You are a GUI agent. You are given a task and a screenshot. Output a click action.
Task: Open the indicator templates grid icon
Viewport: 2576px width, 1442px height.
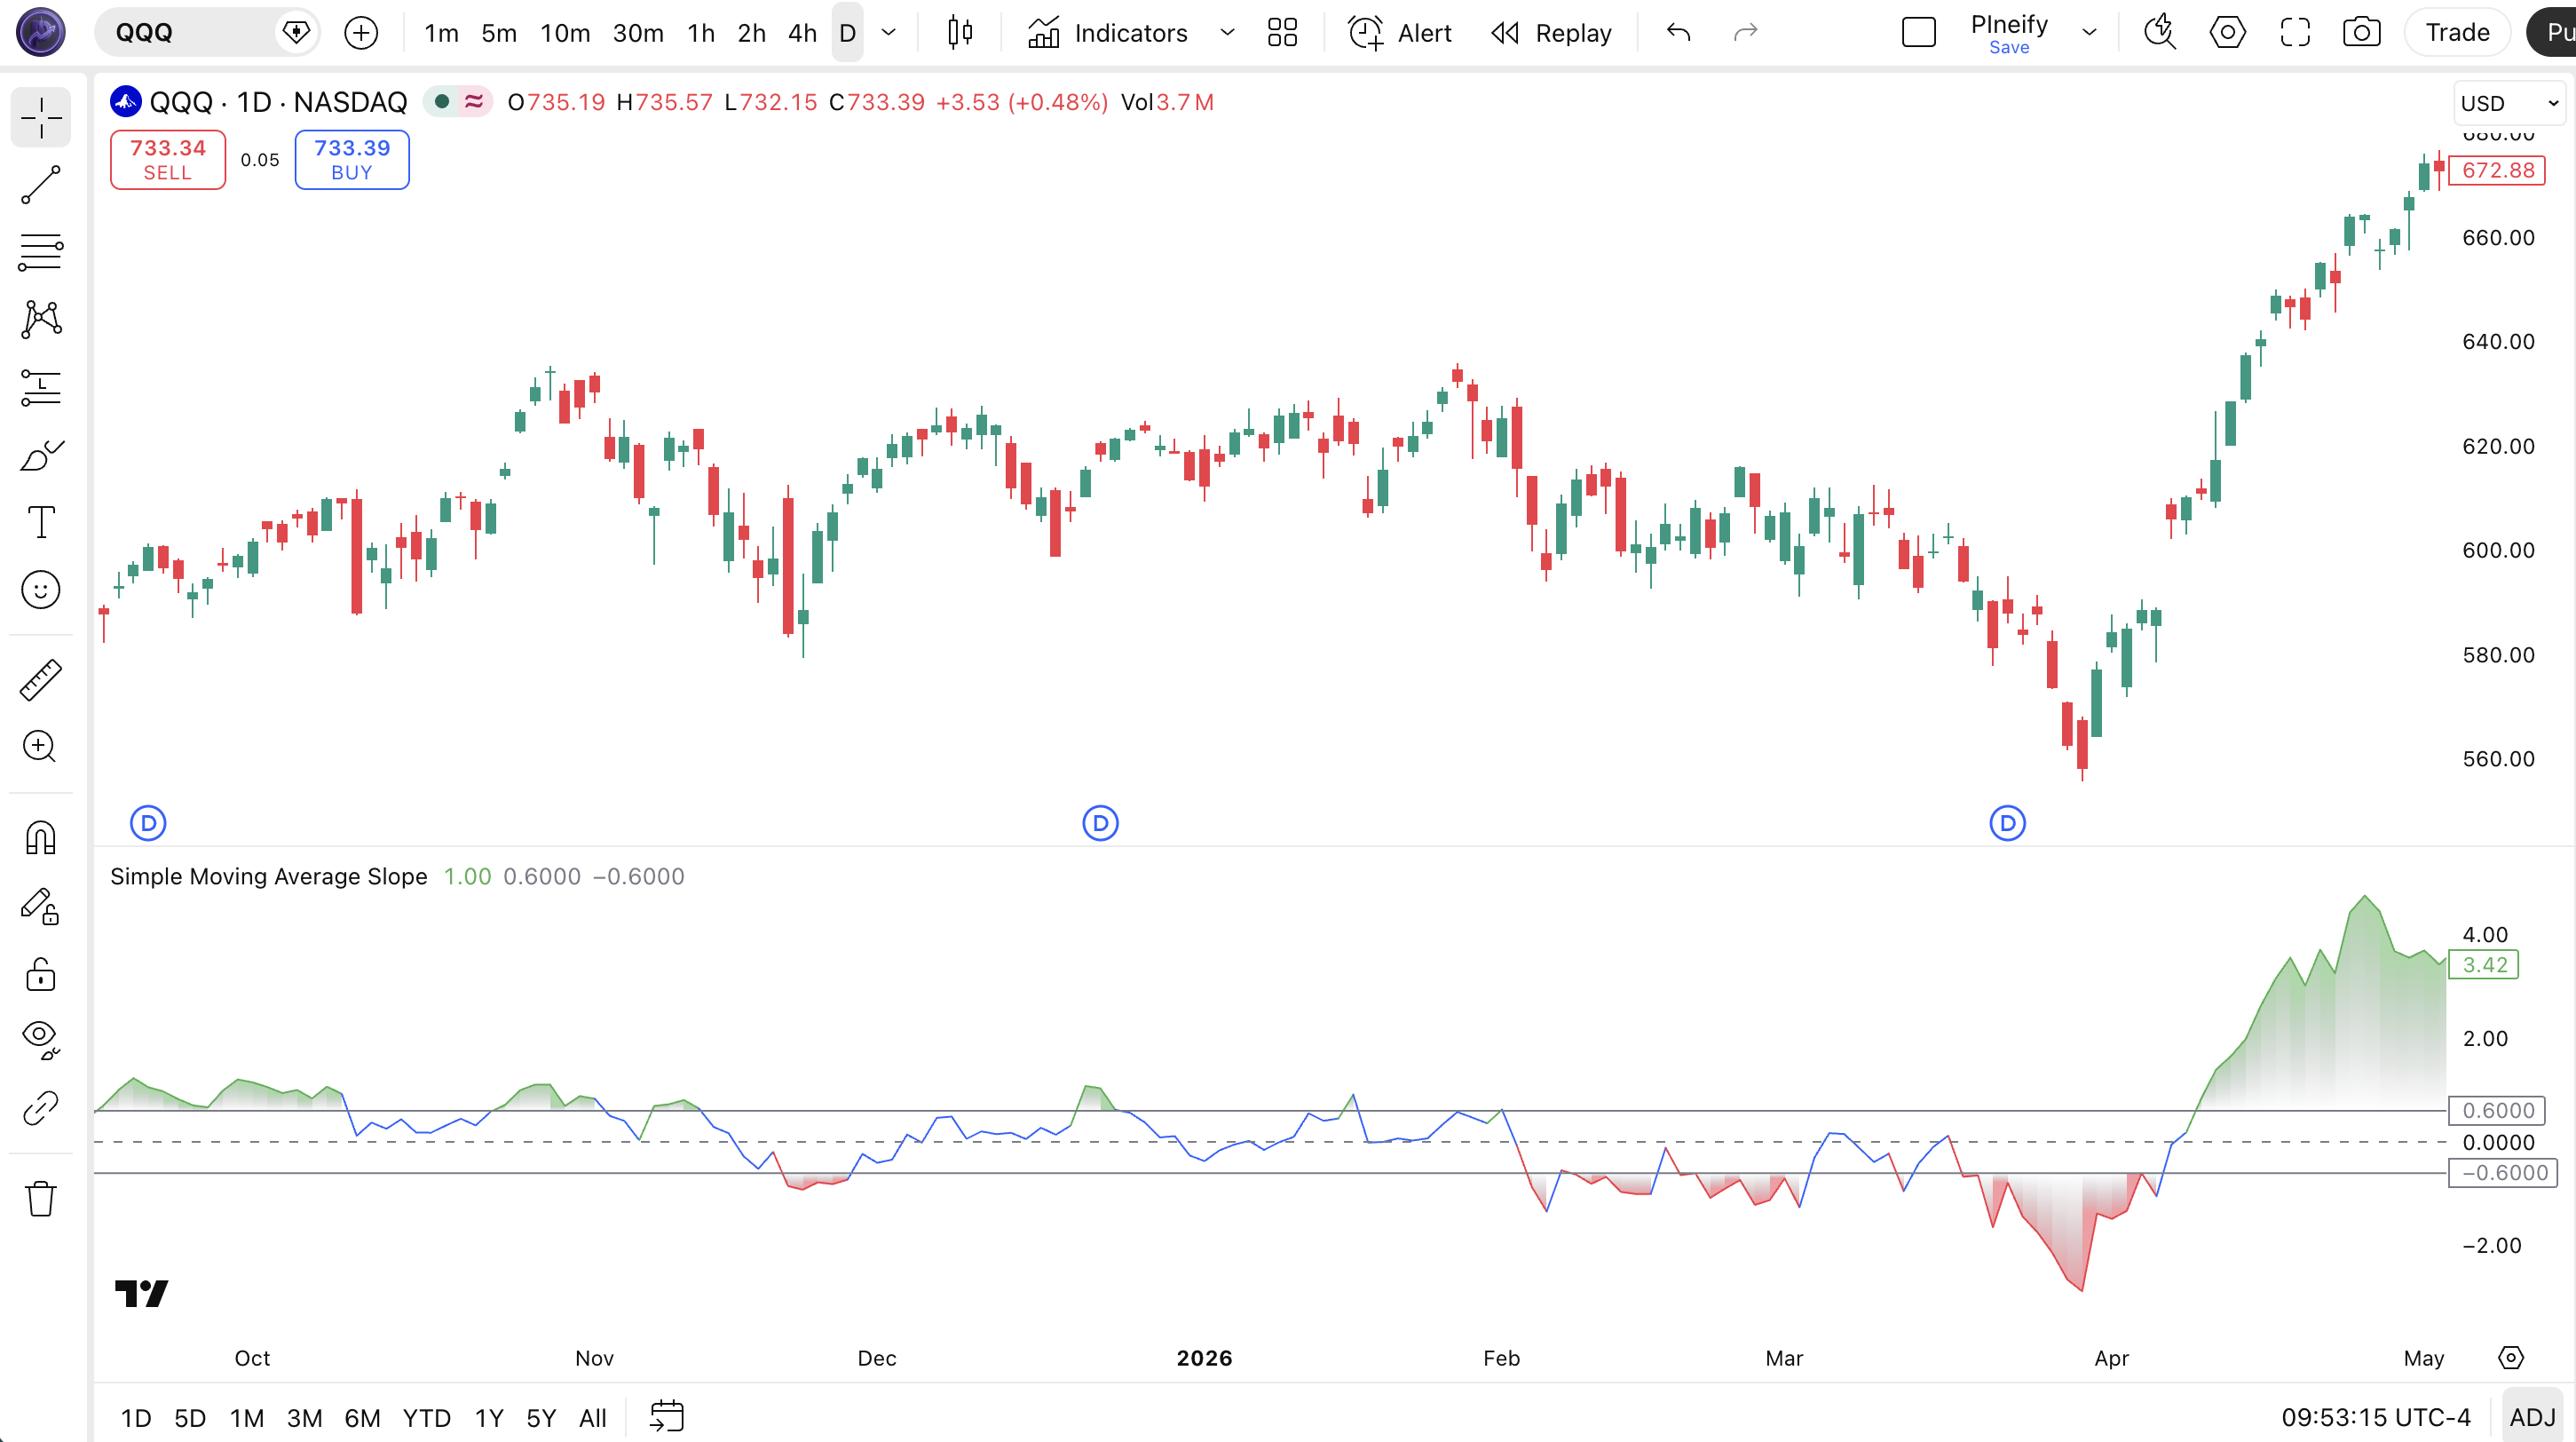(1282, 33)
